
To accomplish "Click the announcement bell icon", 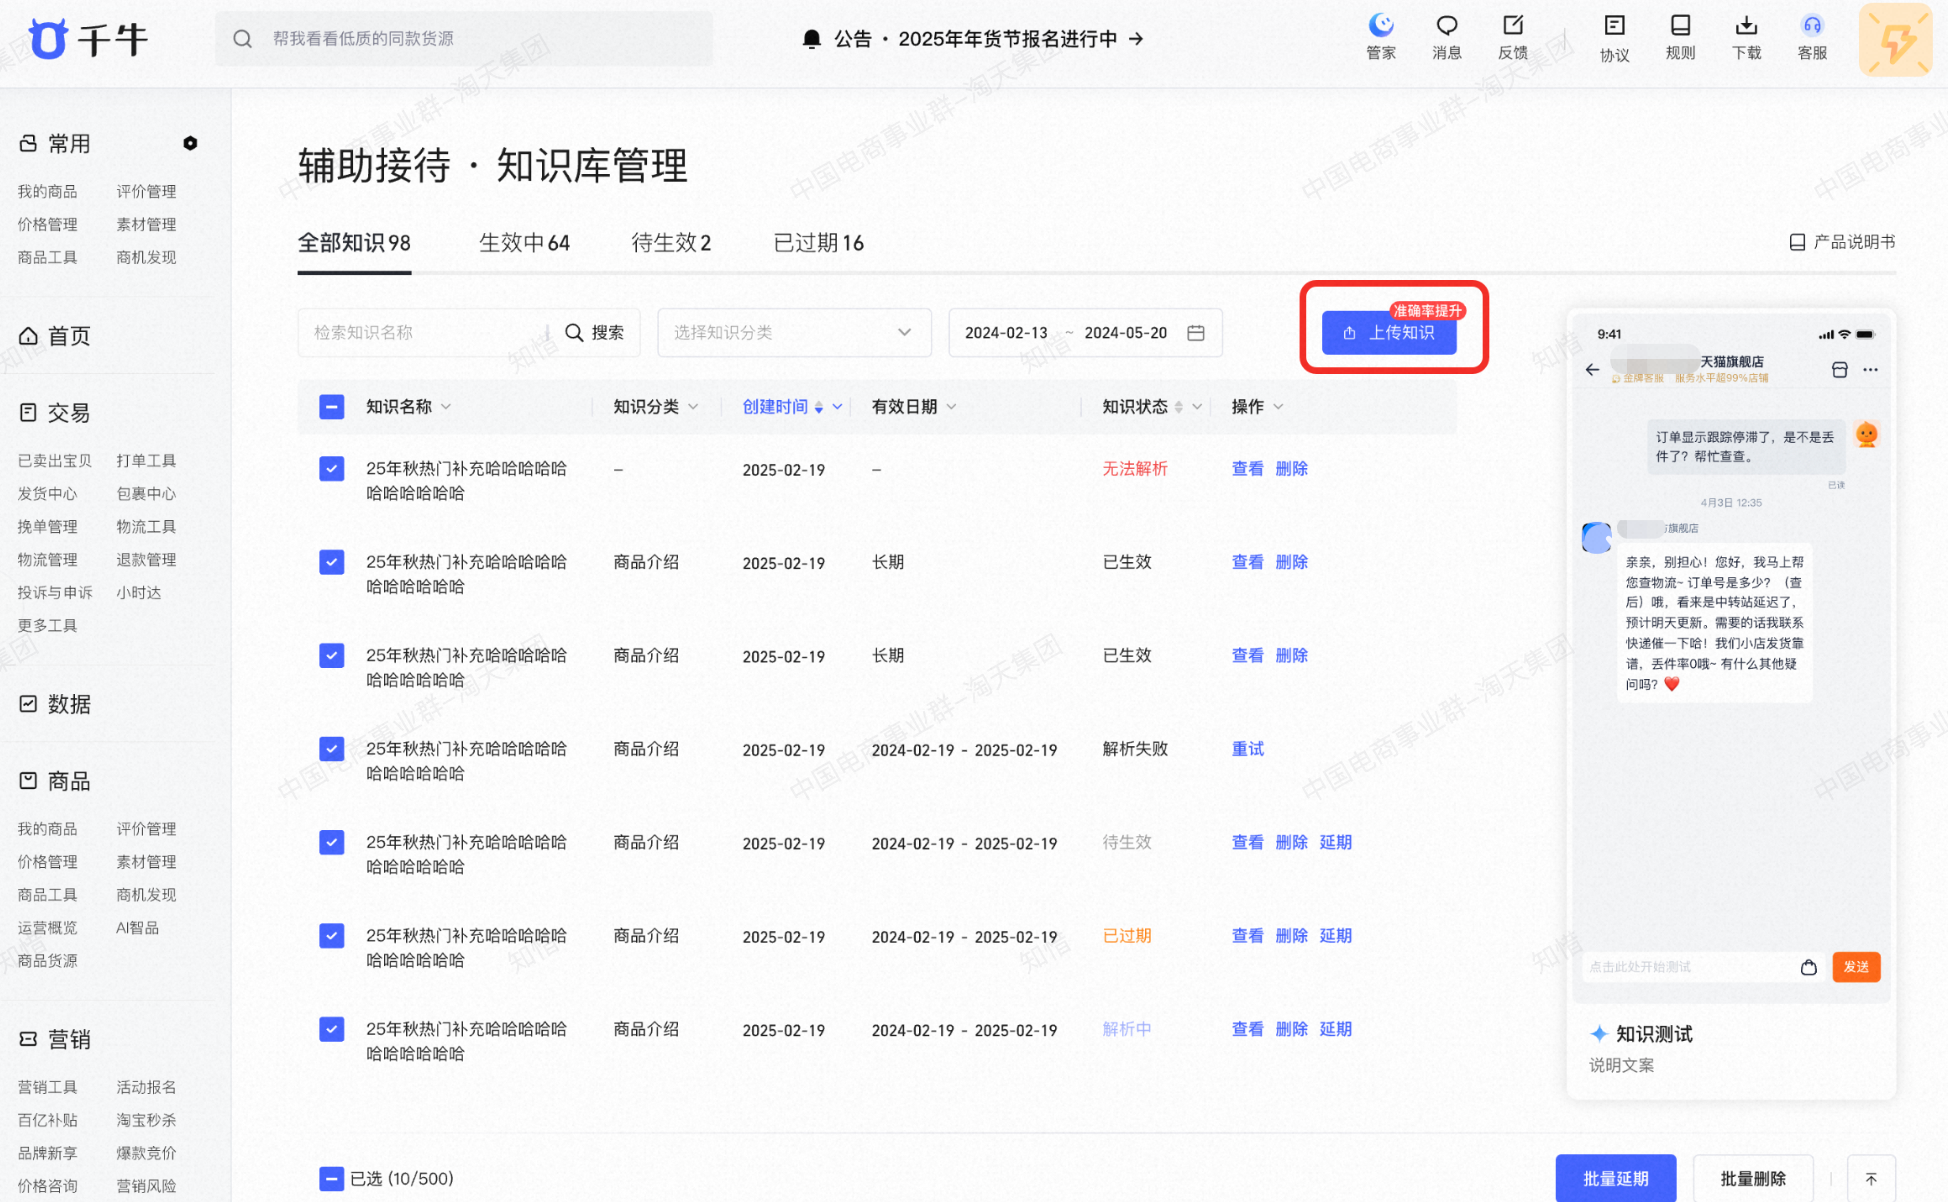I will (811, 39).
